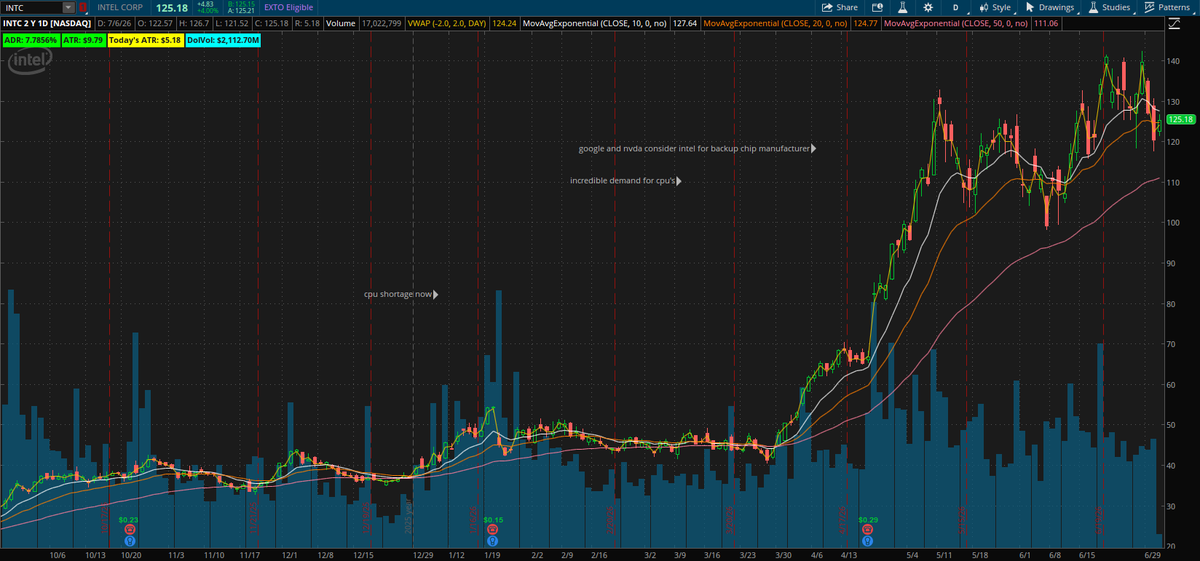Click the $0.29 earnings value
1200x561 pixels.
click(869, 520)
